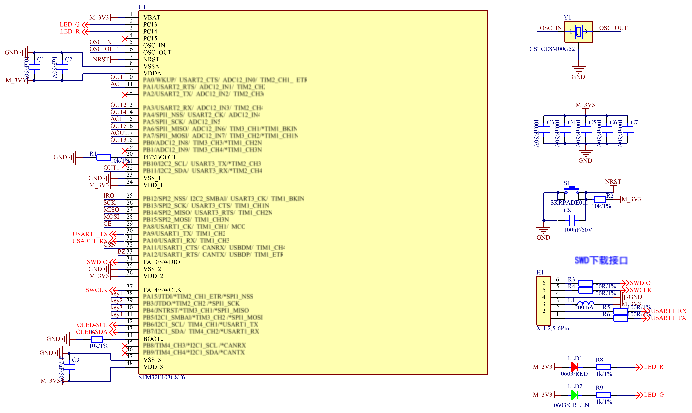Select resistor R9 beside the green LED

(x=603, y=395)
